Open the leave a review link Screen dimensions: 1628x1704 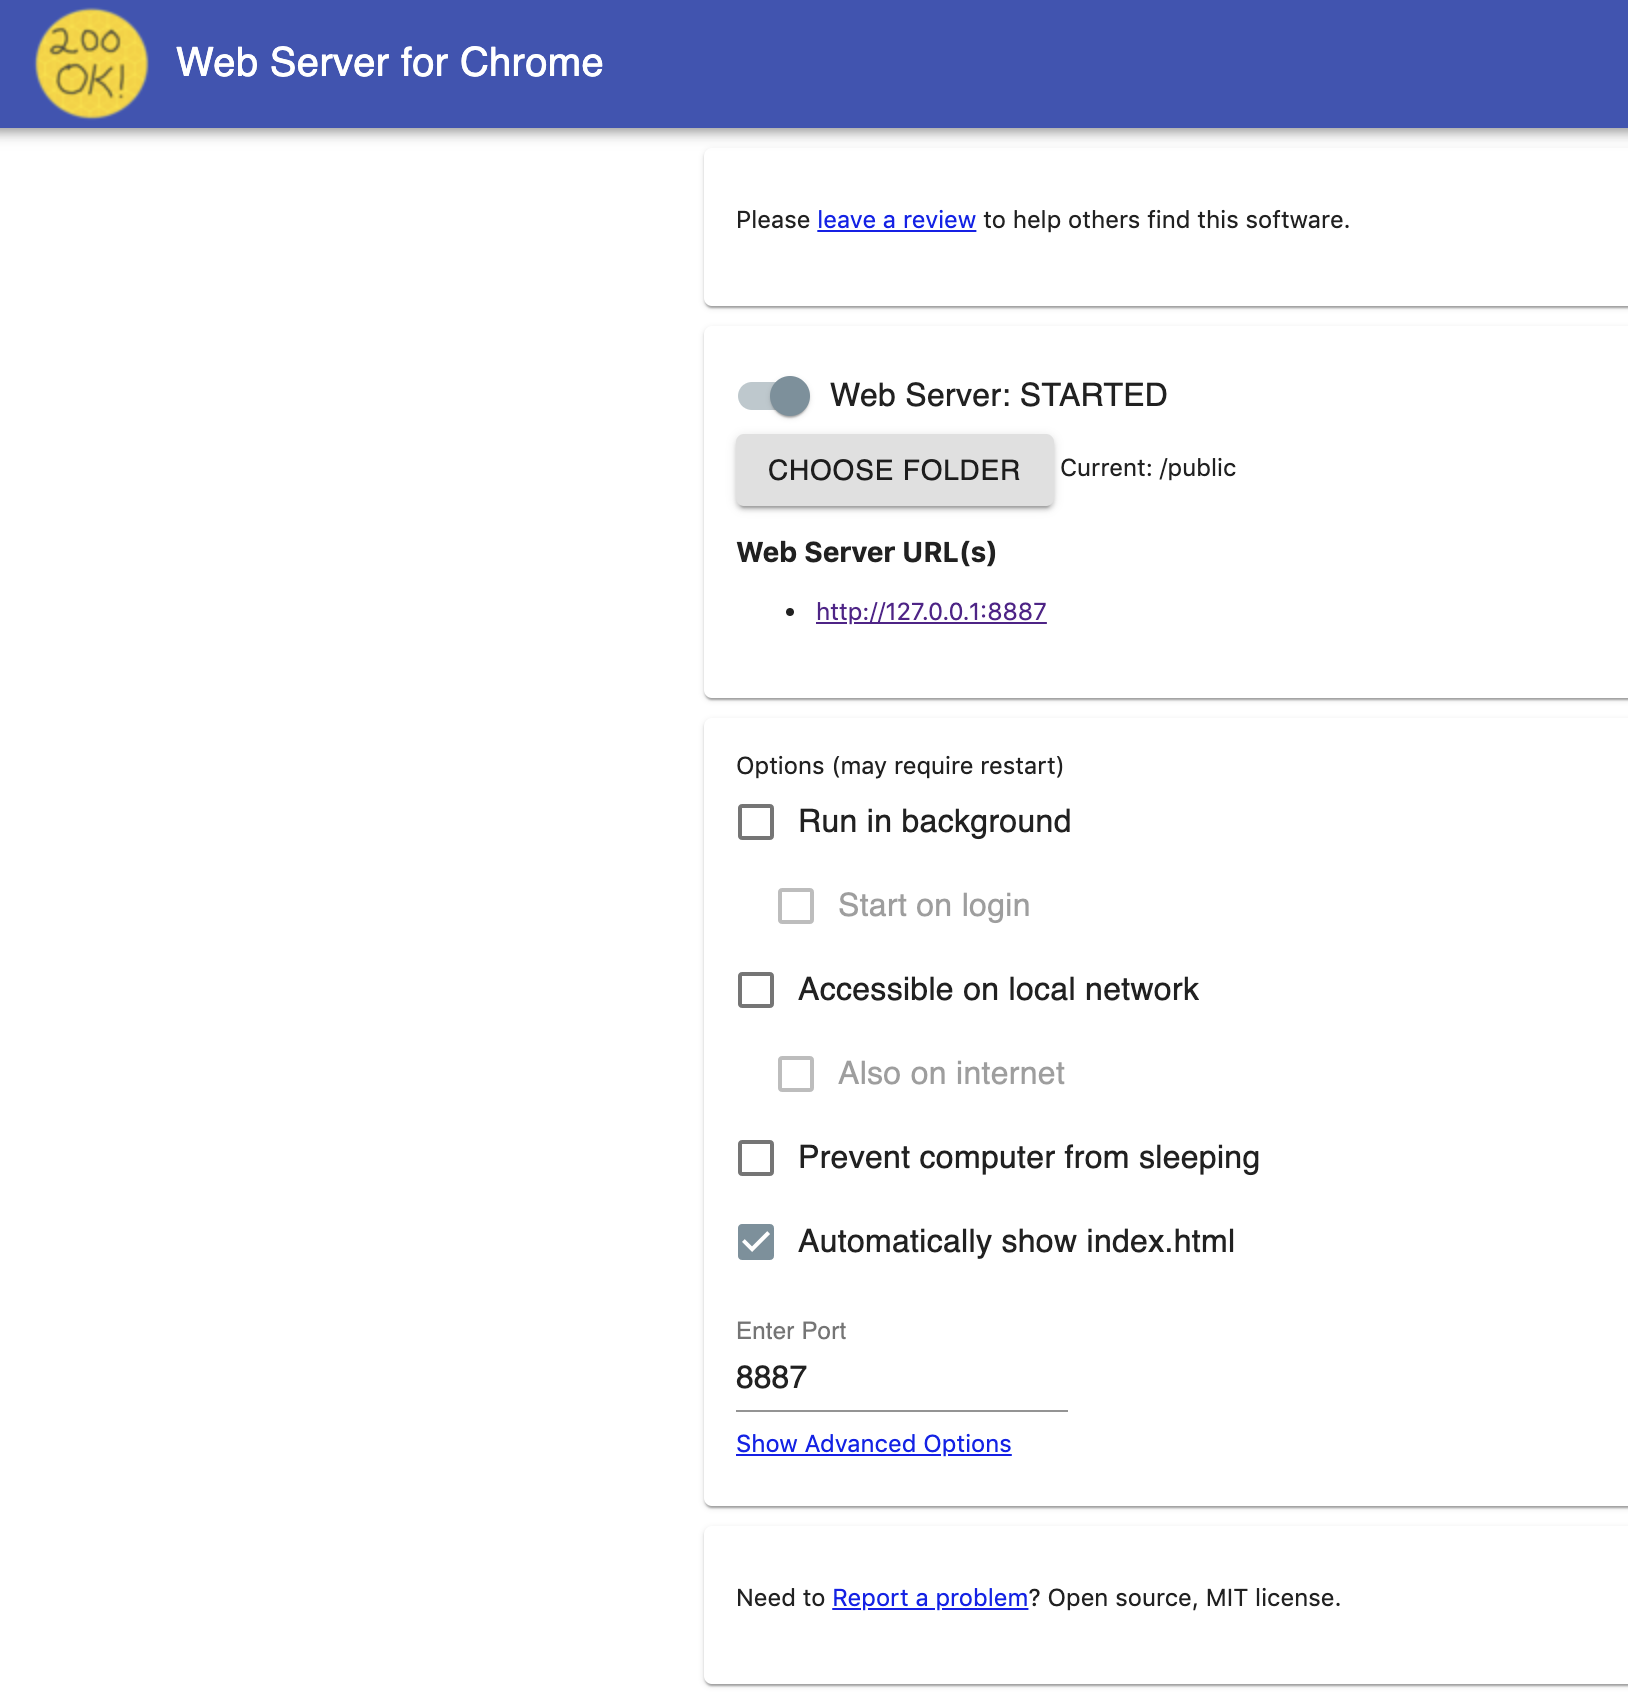click(896, 220)
